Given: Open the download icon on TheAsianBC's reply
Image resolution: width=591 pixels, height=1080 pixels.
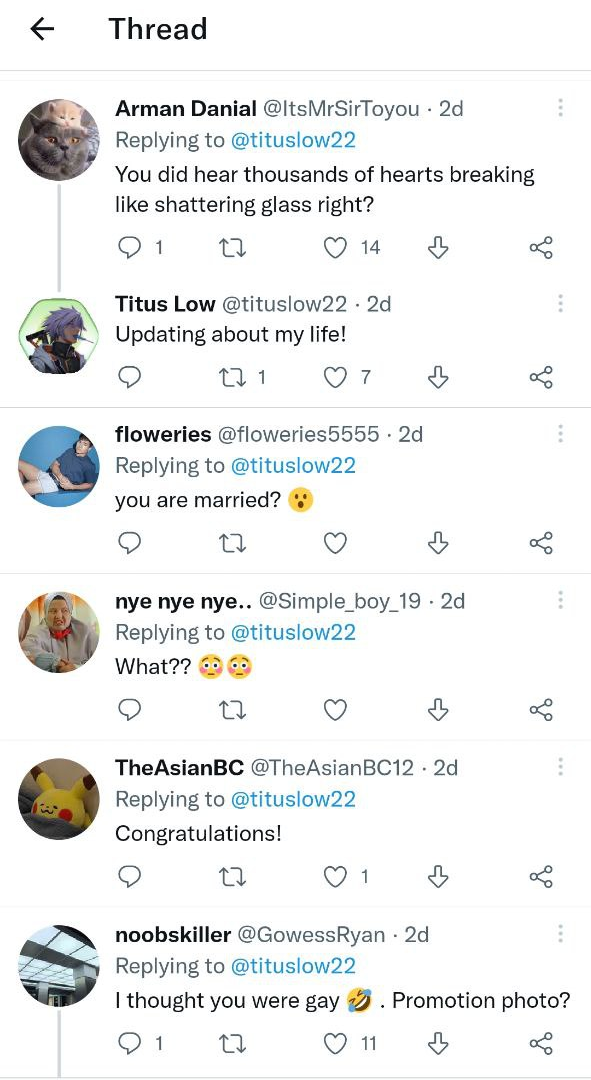Looking at the screenshot, I should (438, 877).
